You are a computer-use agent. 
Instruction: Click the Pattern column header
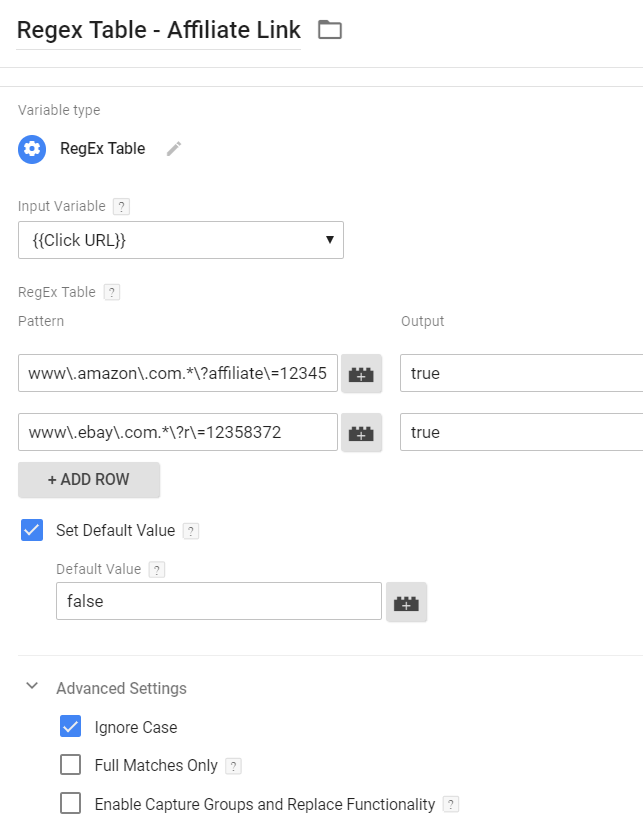click(x=41, y=321)
